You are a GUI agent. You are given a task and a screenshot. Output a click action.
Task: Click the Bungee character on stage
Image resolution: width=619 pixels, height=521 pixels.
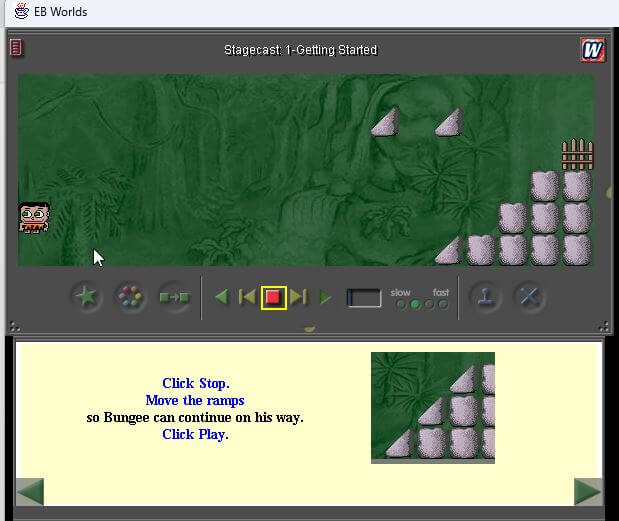[x=34, y=218]
